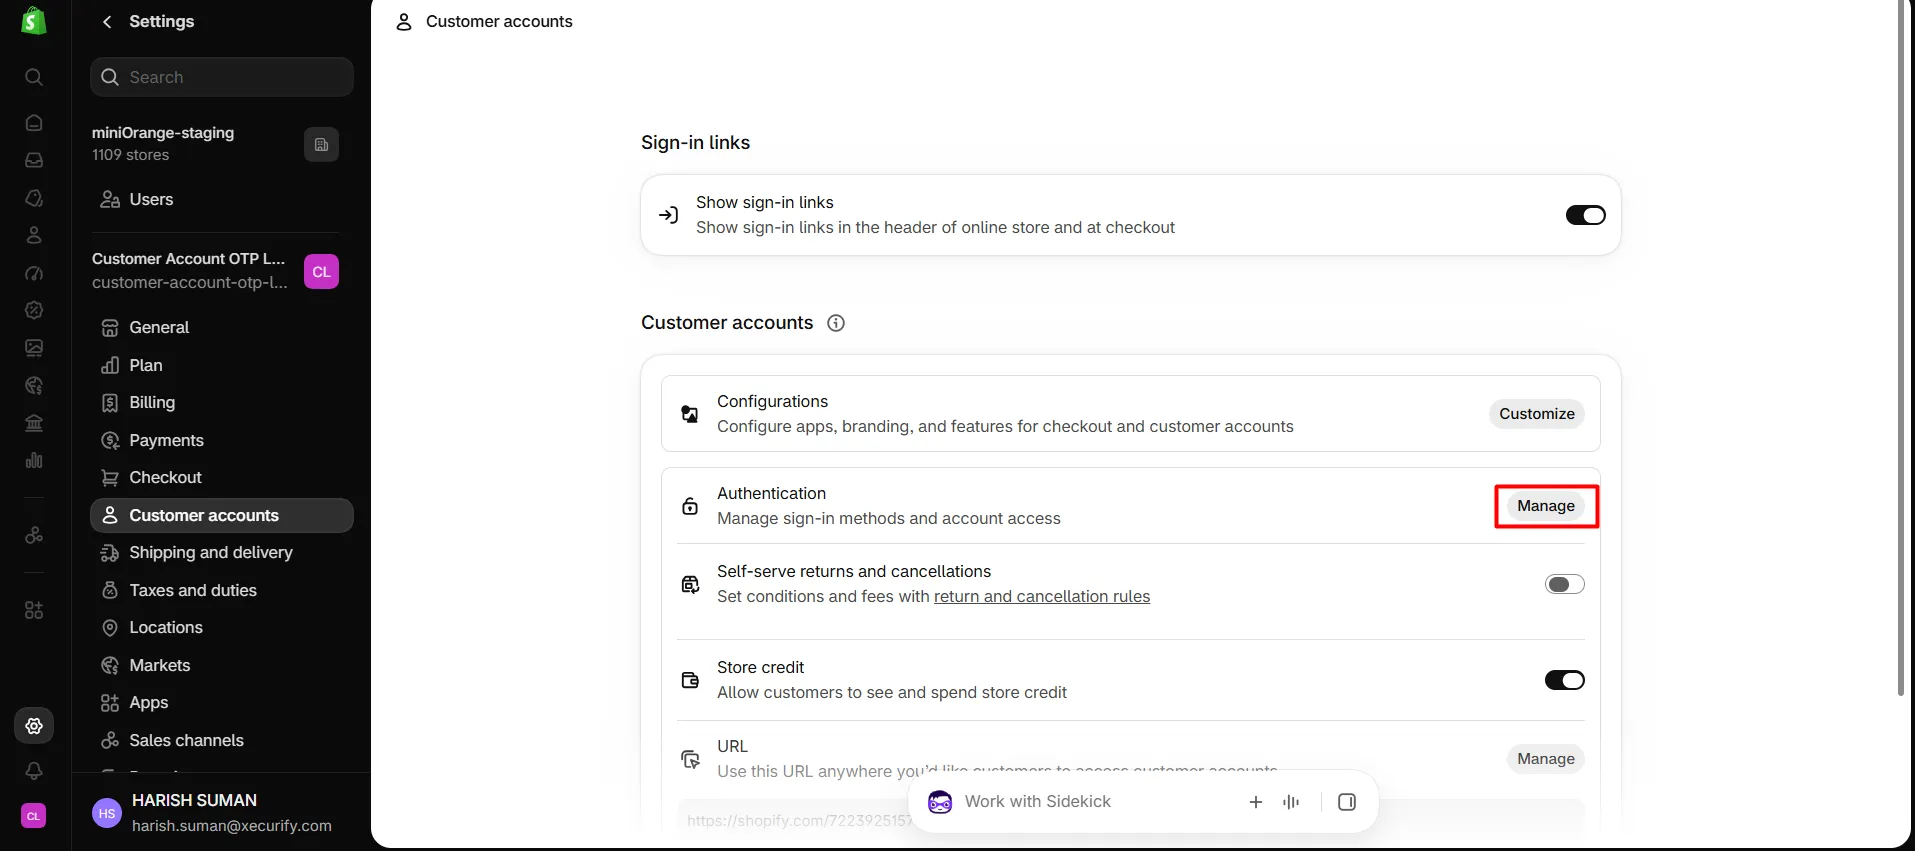Click the Customer Account OTP L... store name
This screenshot has width=1915, height=851.
pyautogui.click(x=188, y=259)
